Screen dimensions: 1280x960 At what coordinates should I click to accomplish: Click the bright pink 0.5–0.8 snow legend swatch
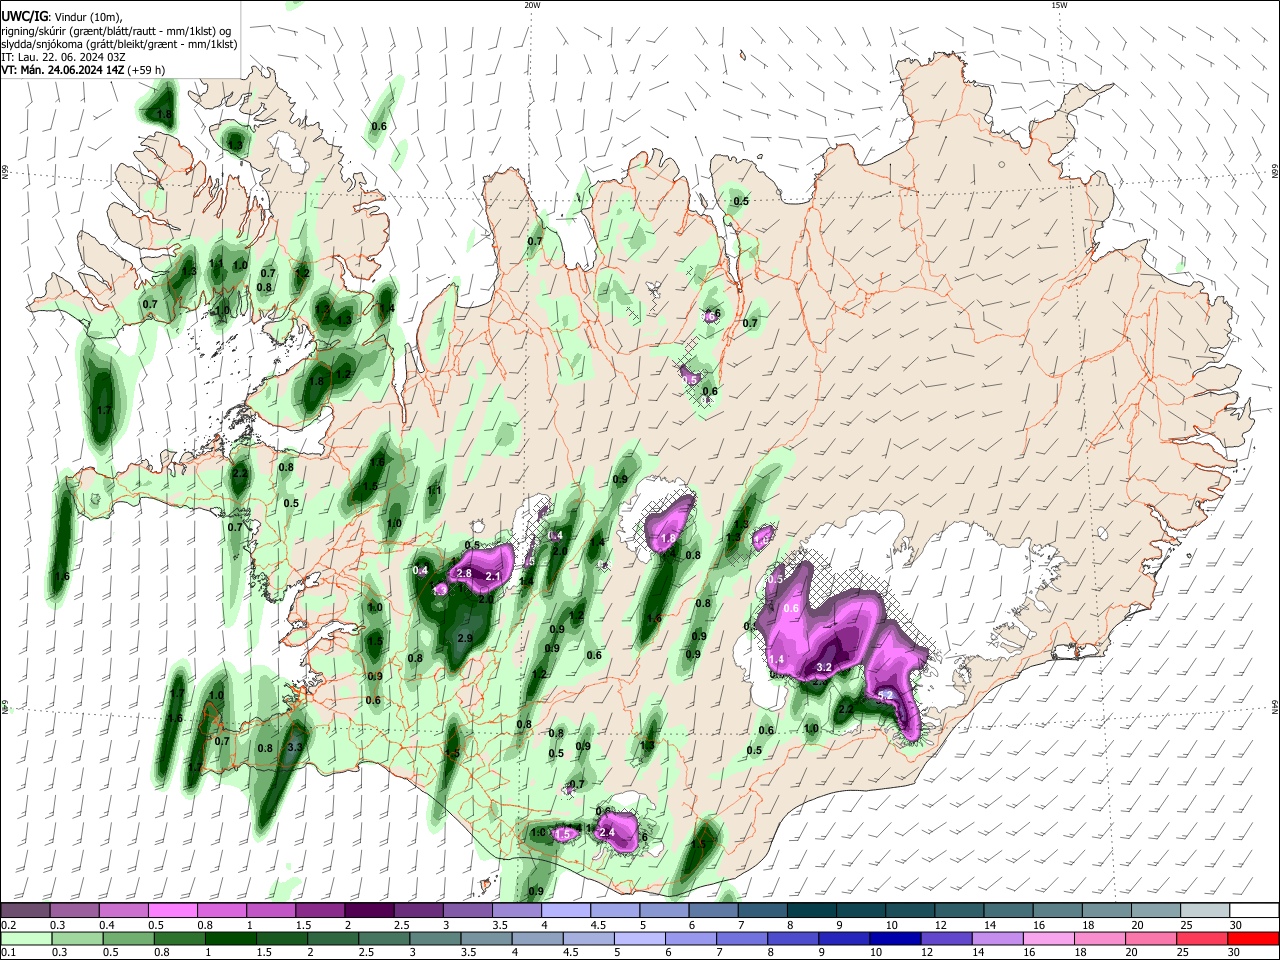pyautogui.click(x=172, y=911)
